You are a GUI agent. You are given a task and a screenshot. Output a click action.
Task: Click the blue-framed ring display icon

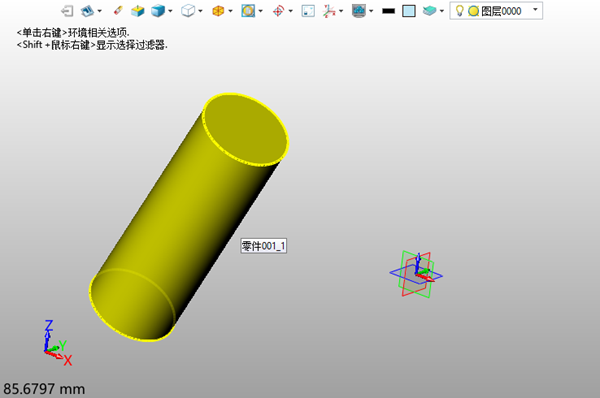point(248,11)
